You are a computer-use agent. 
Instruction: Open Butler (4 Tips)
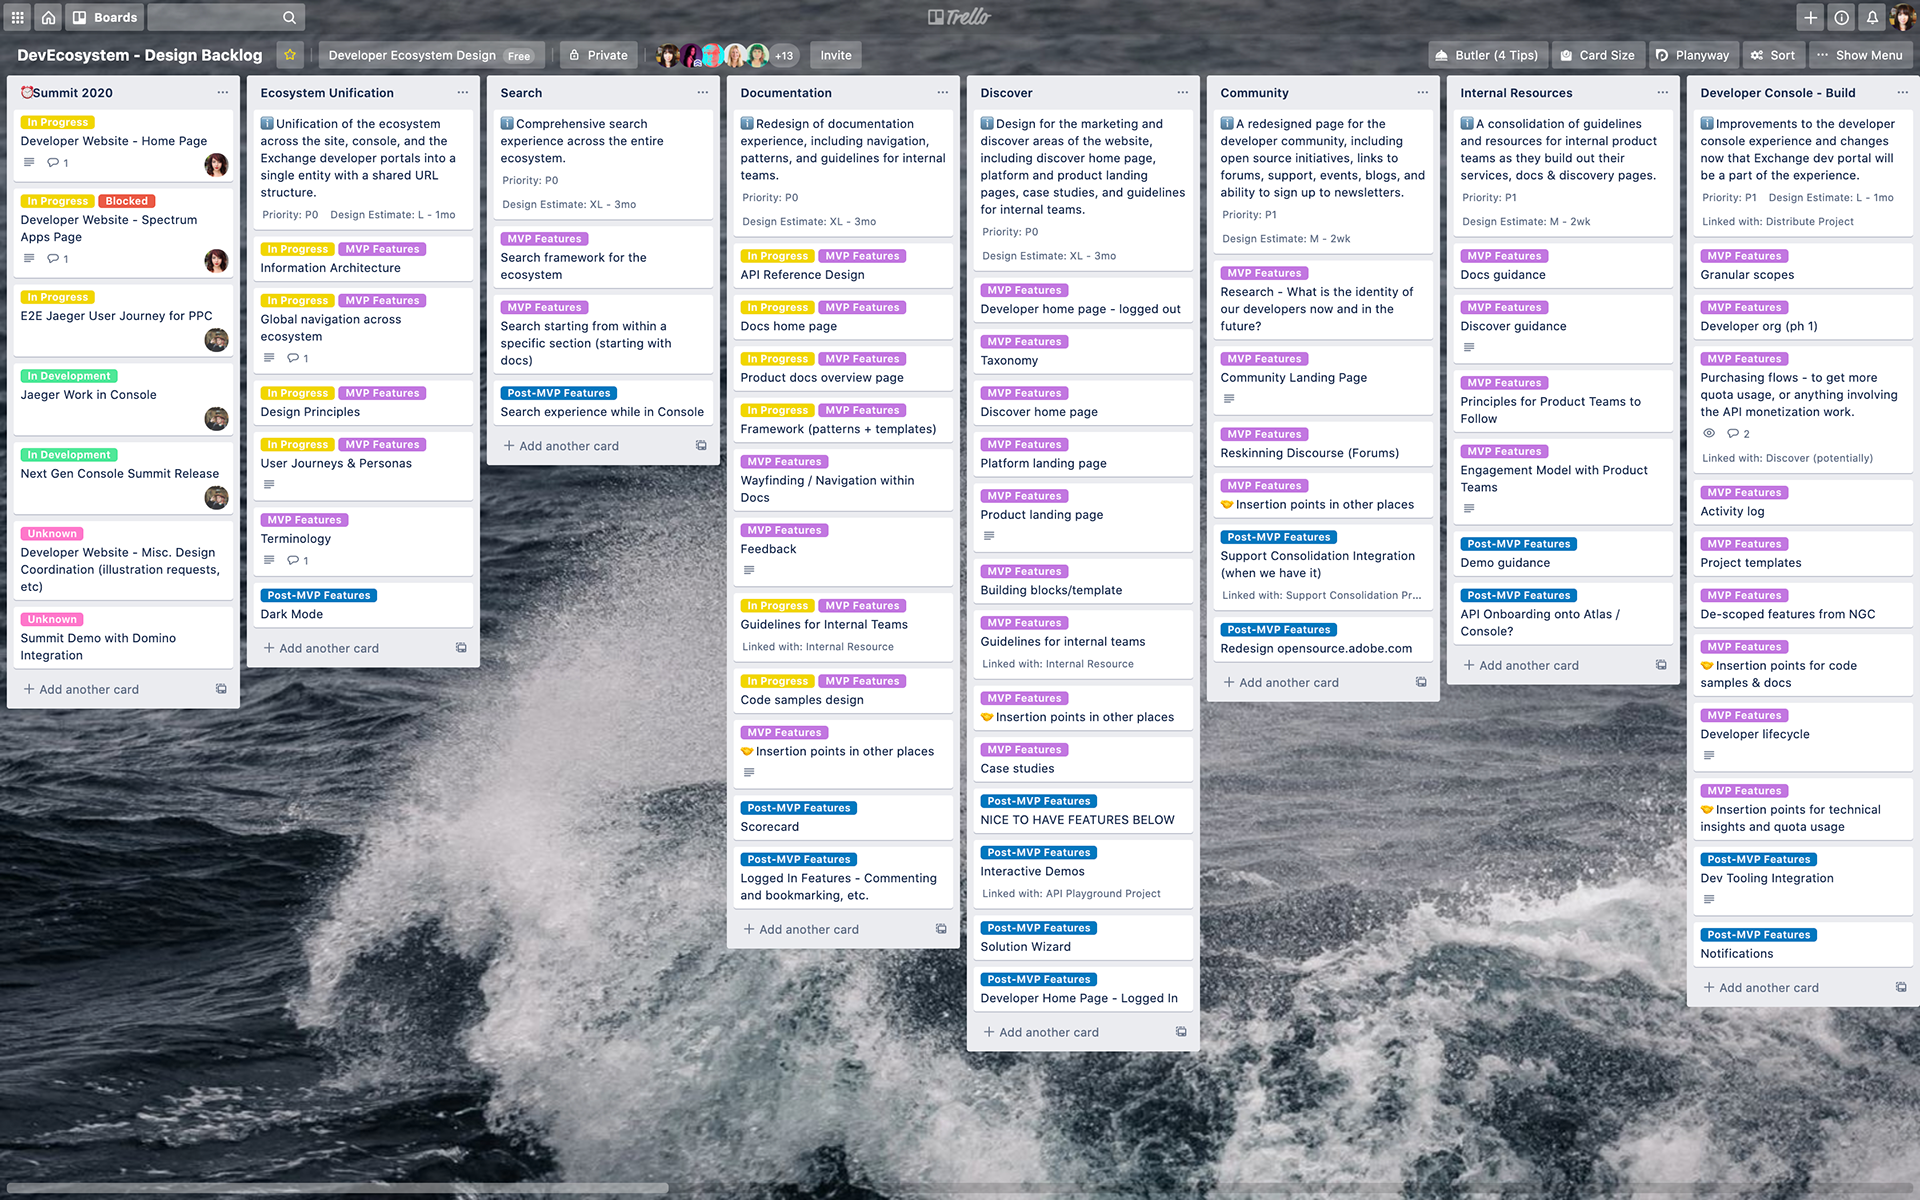(x=1487, y=55)
